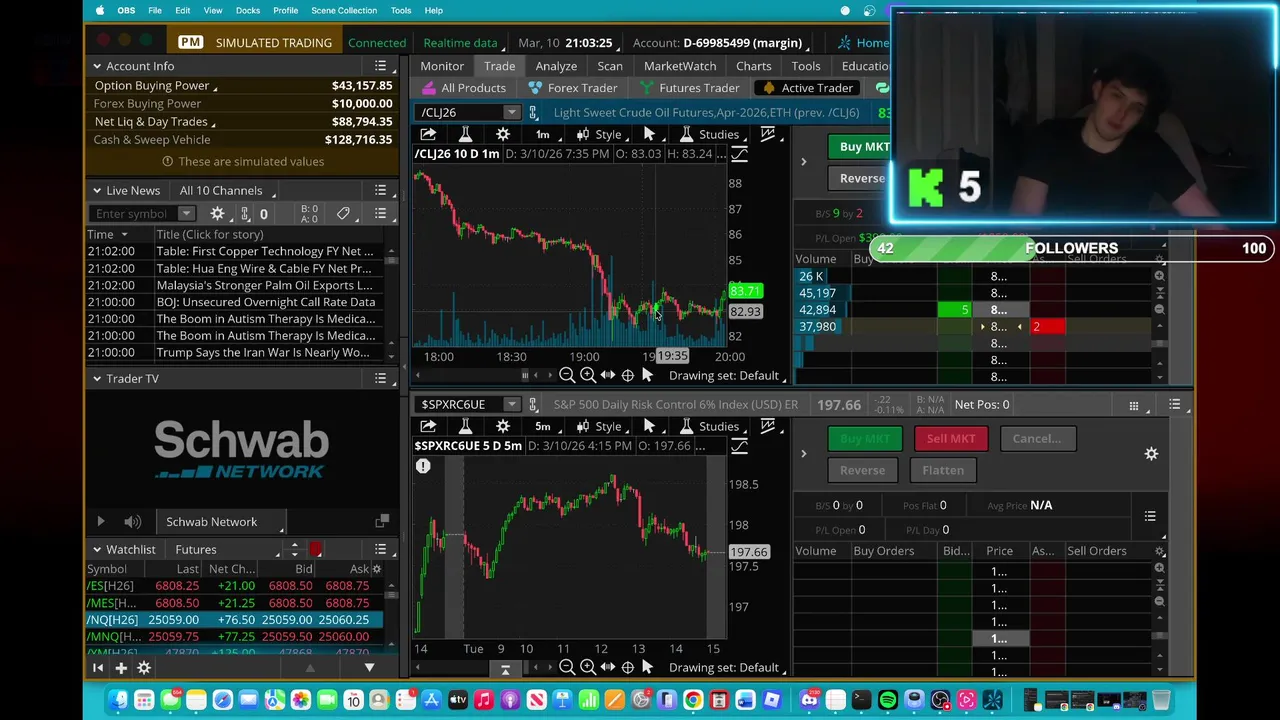Zoom out on the $SPXRC6UE chart
Viewport: 1280px width, 720px height.
[567, 667]
